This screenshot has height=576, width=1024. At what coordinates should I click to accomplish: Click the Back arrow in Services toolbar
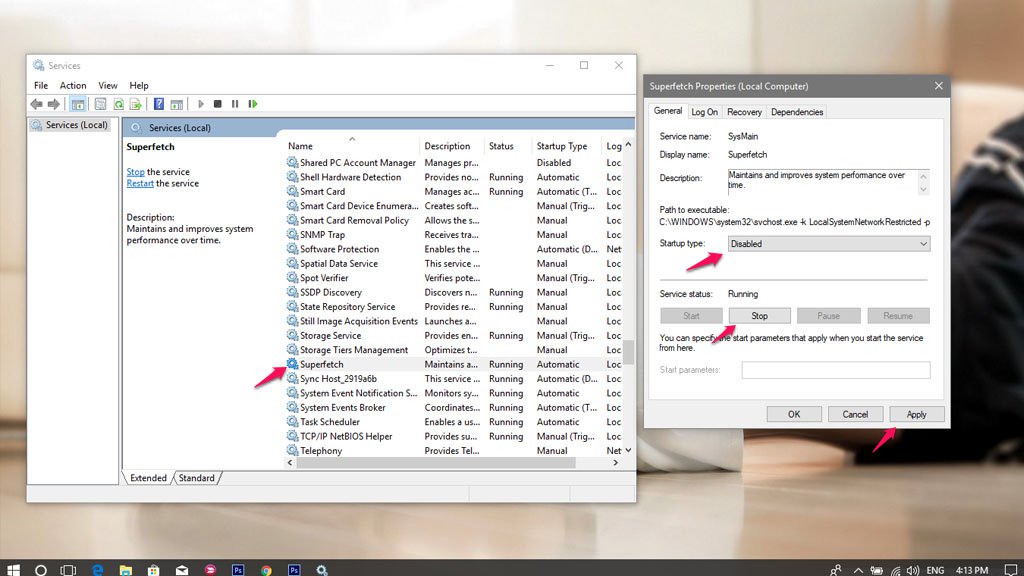pos(37,104)
